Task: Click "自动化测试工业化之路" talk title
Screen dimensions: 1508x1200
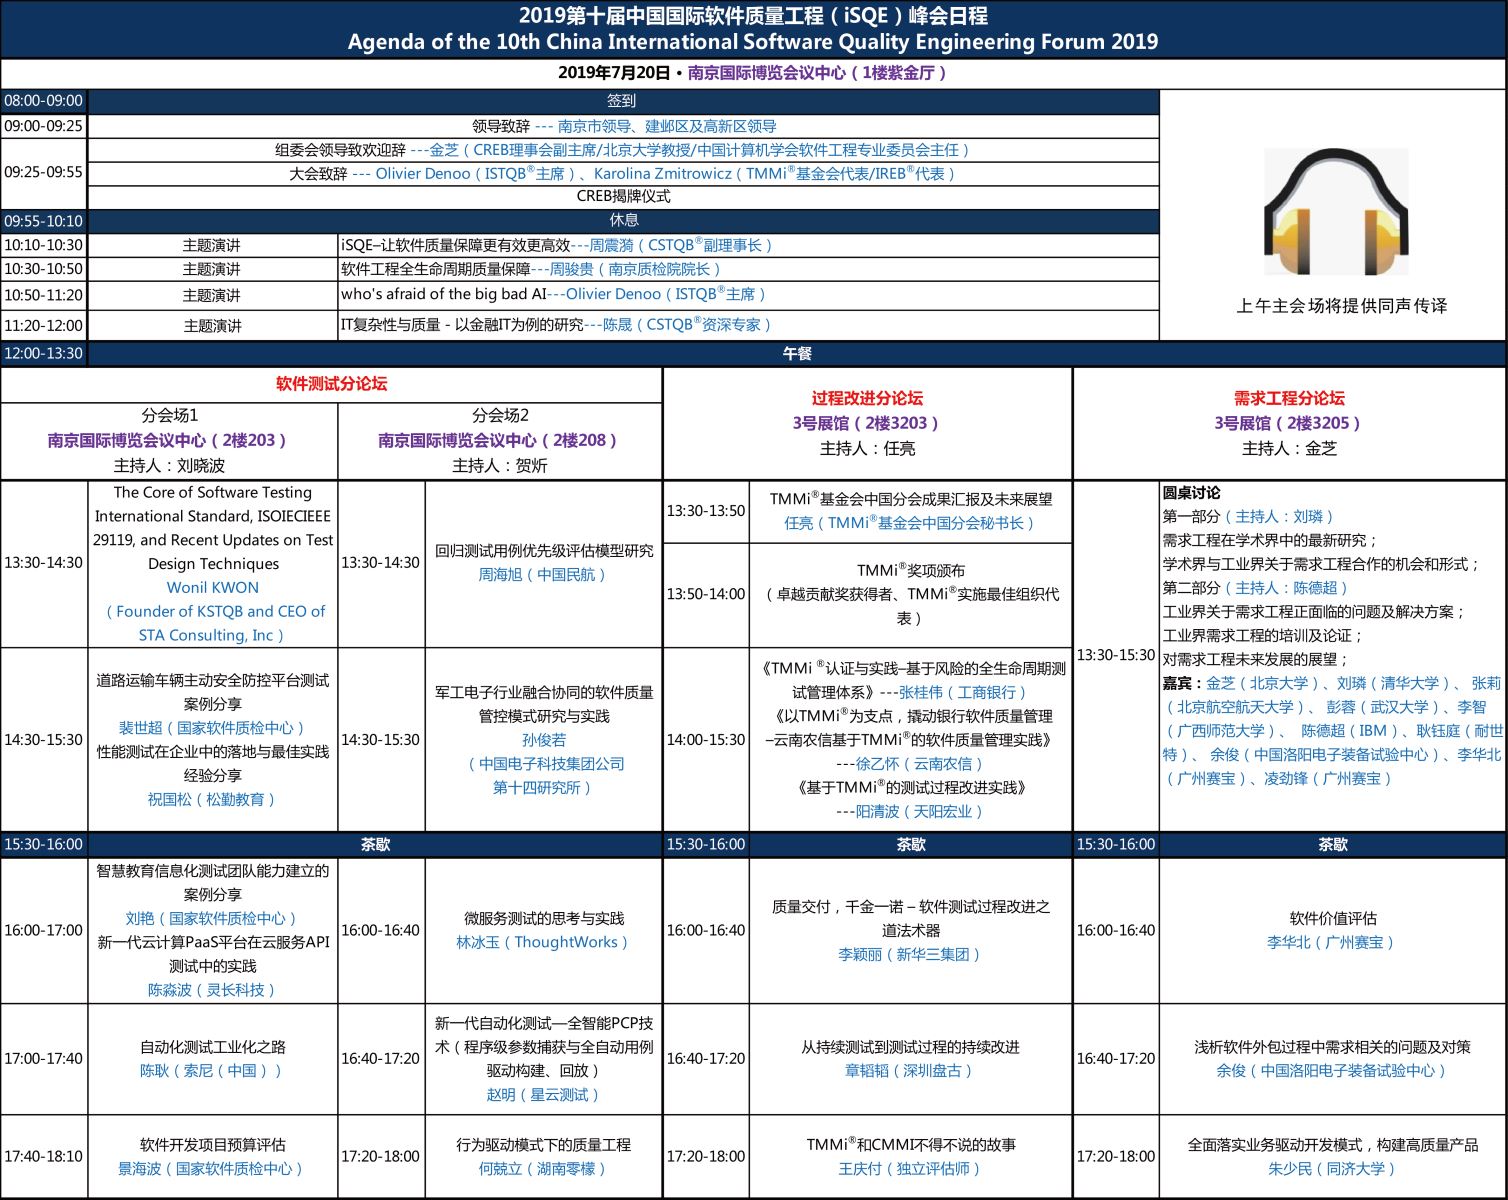Action: pyautogui.click(x=212, y=1046)
